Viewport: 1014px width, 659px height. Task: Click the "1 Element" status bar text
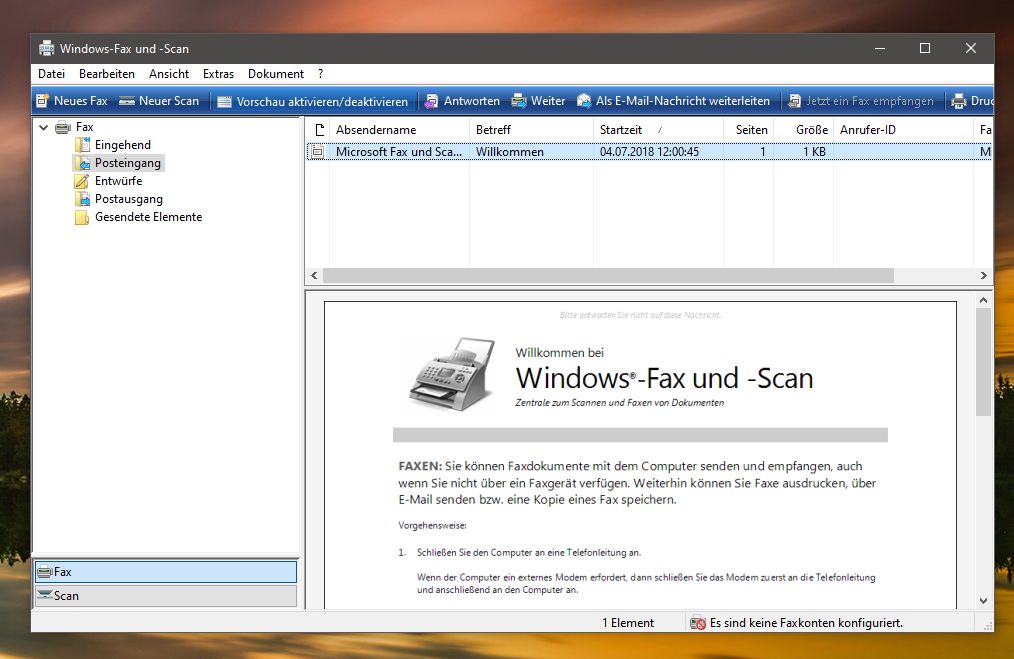[628, 623]
